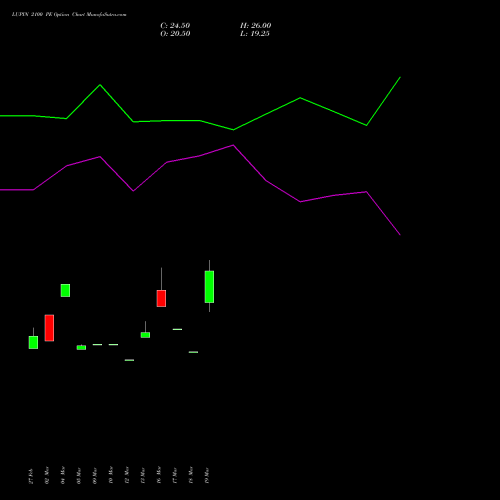Select the 19 Mar date label
500x500 pixels.
207,476
